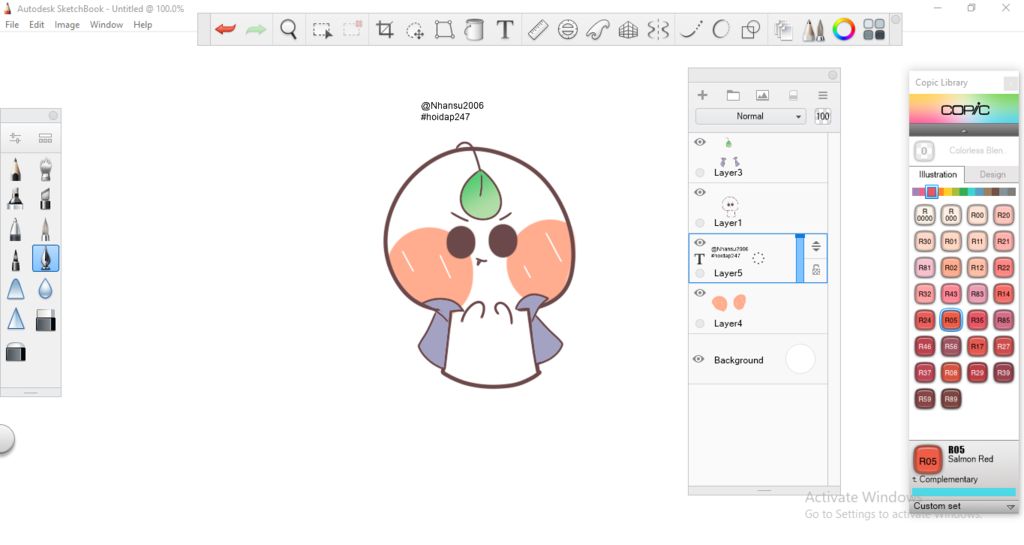The height and width of the screenshot is (545, 1024).
Task: Select the R27 Copic color swatch
Action: 1003,346
